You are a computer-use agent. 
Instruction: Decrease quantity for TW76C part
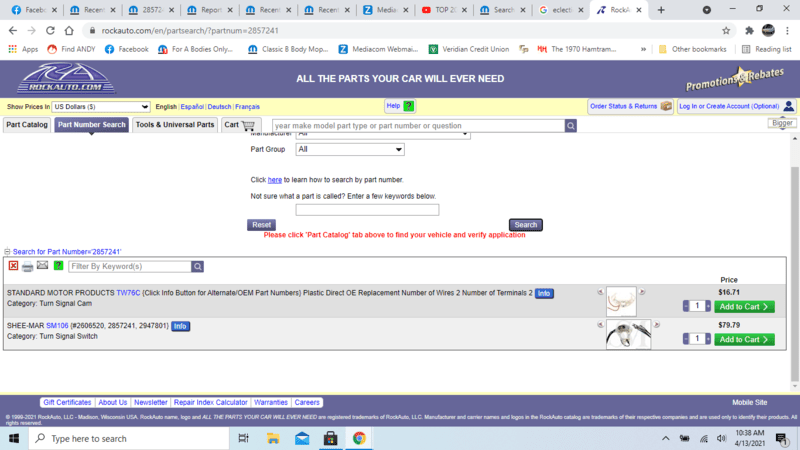[686, 306]
